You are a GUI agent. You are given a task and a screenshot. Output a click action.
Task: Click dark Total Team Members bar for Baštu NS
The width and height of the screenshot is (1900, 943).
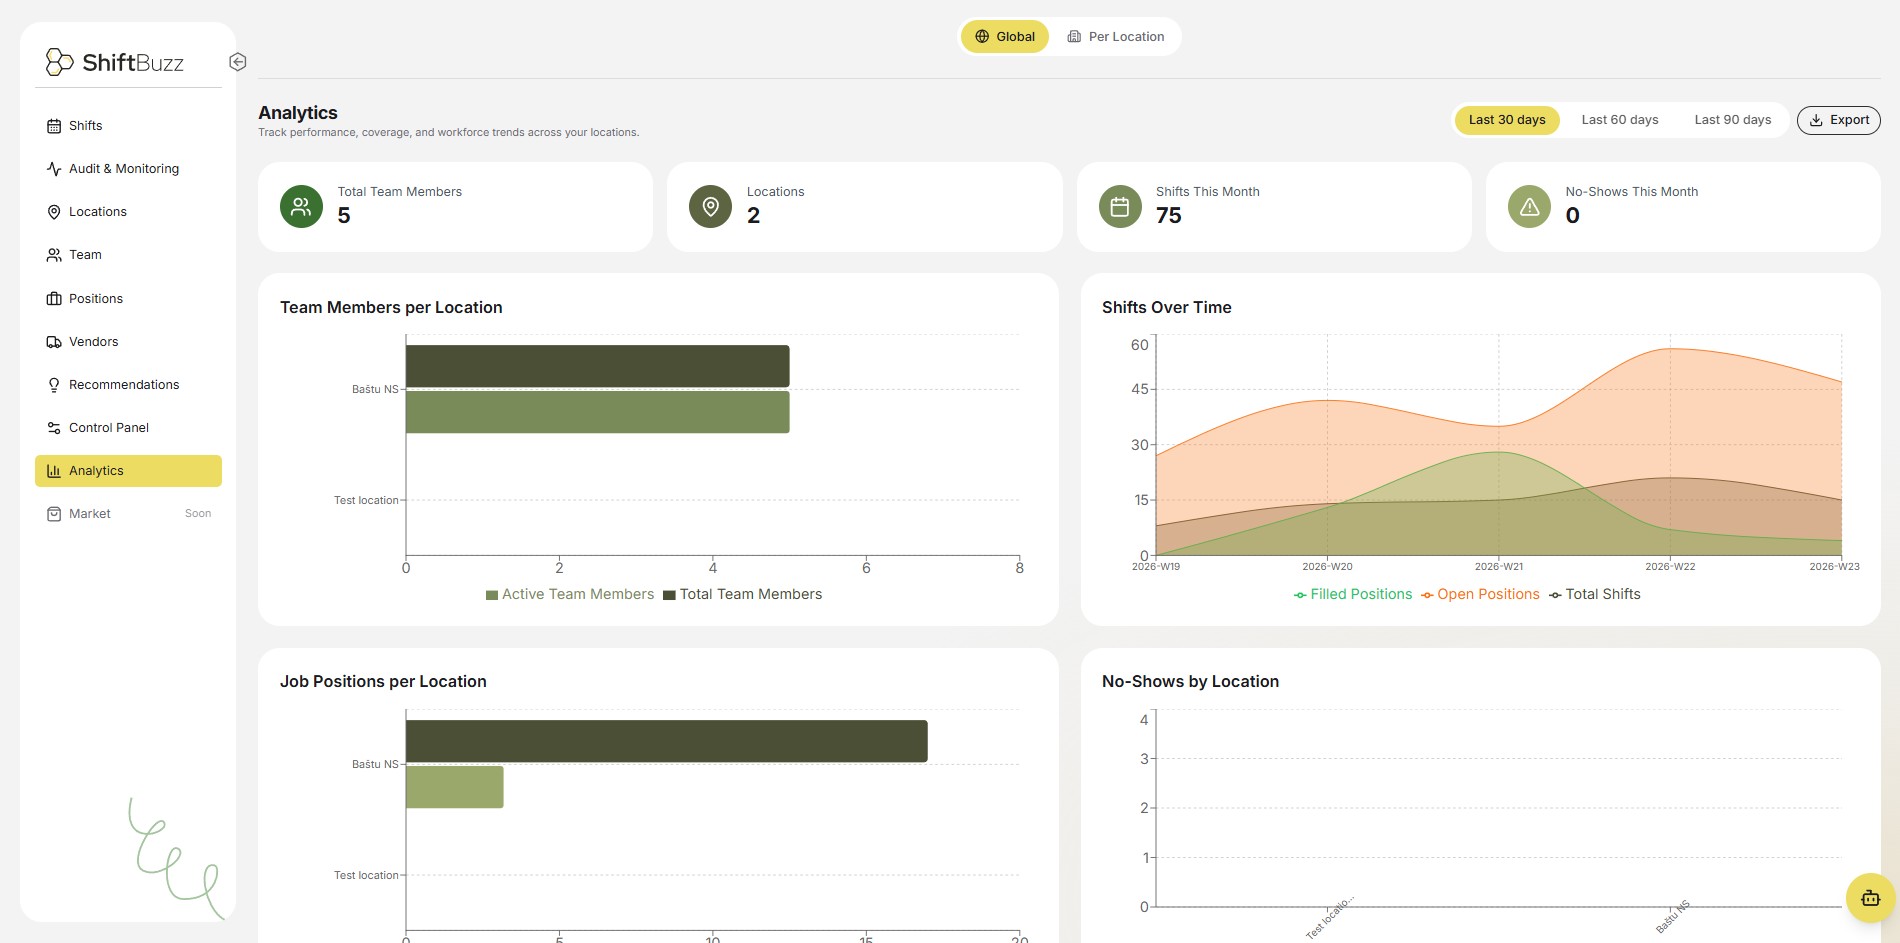598,366
